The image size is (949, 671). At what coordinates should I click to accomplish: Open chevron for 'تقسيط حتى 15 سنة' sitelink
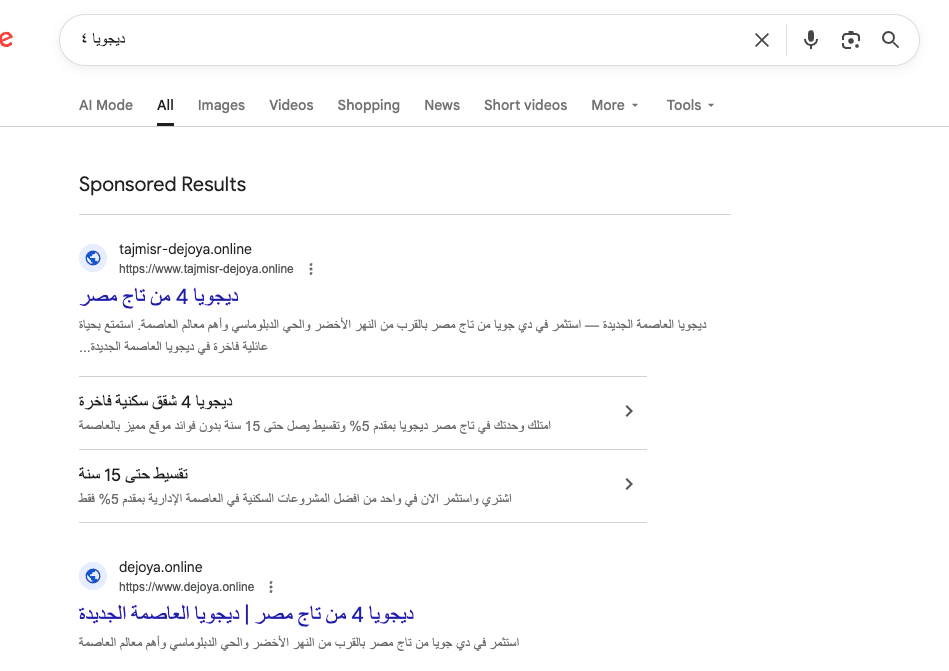[x=629, y=484]
